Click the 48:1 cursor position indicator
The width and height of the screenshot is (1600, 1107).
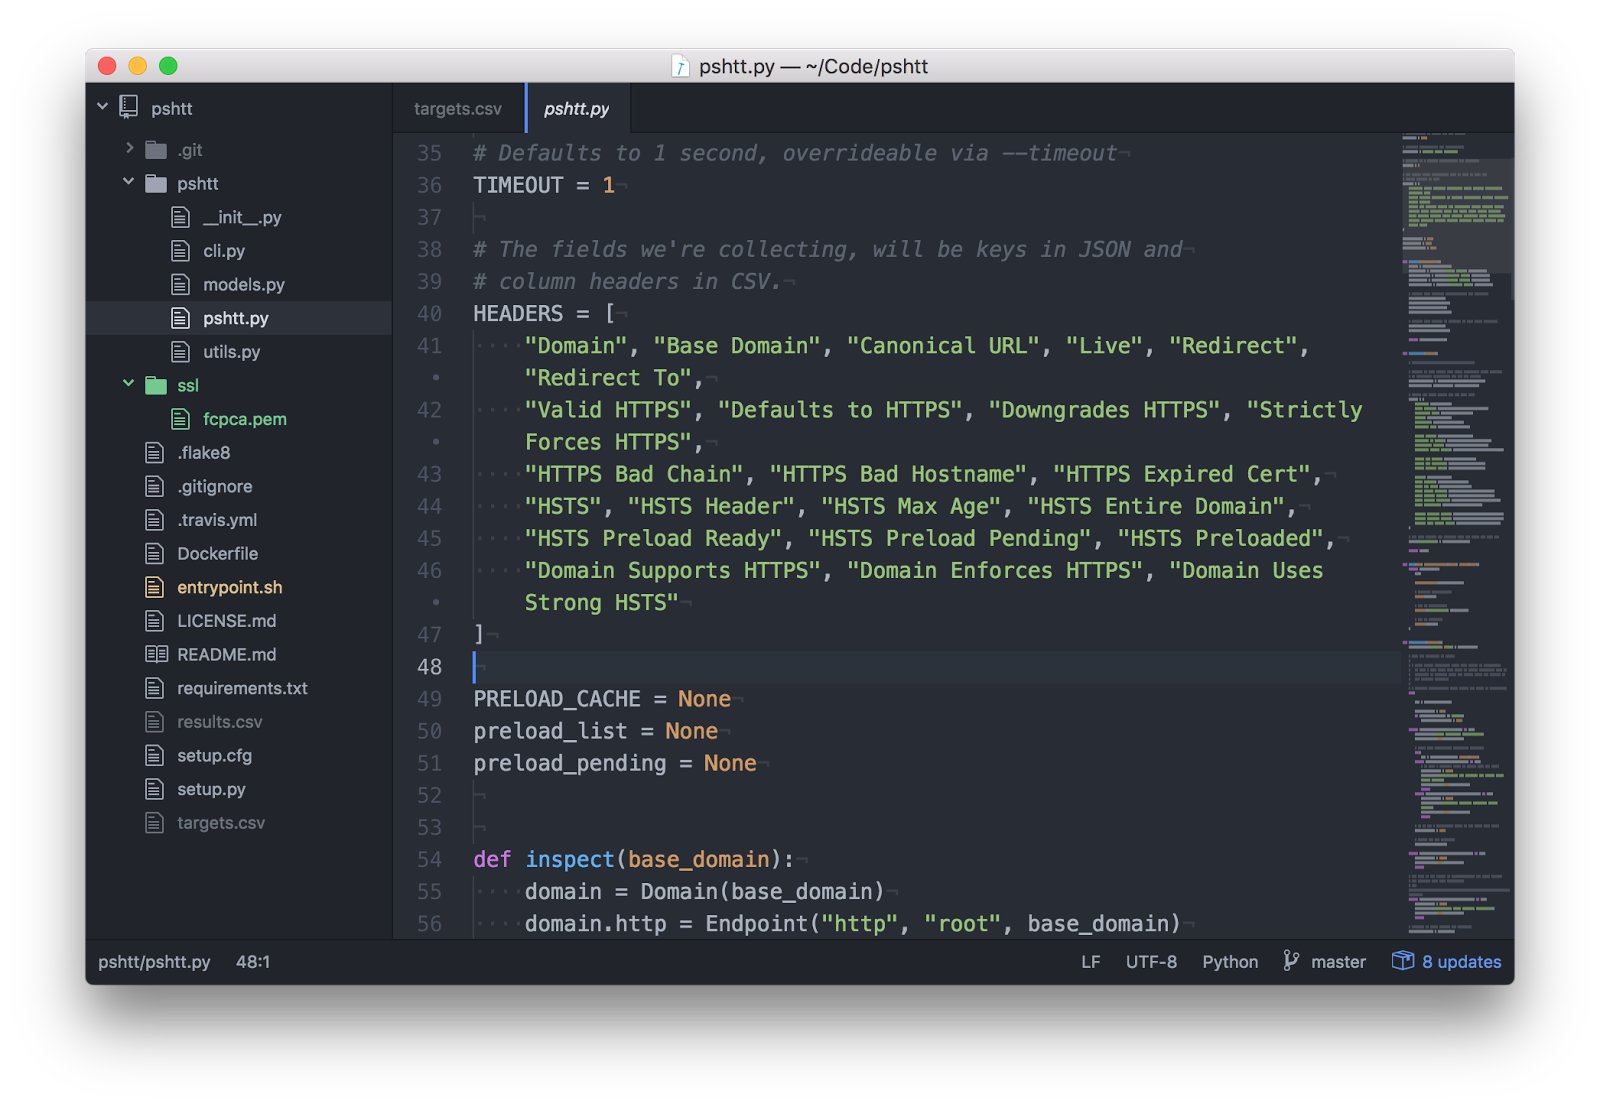[253, 961]
